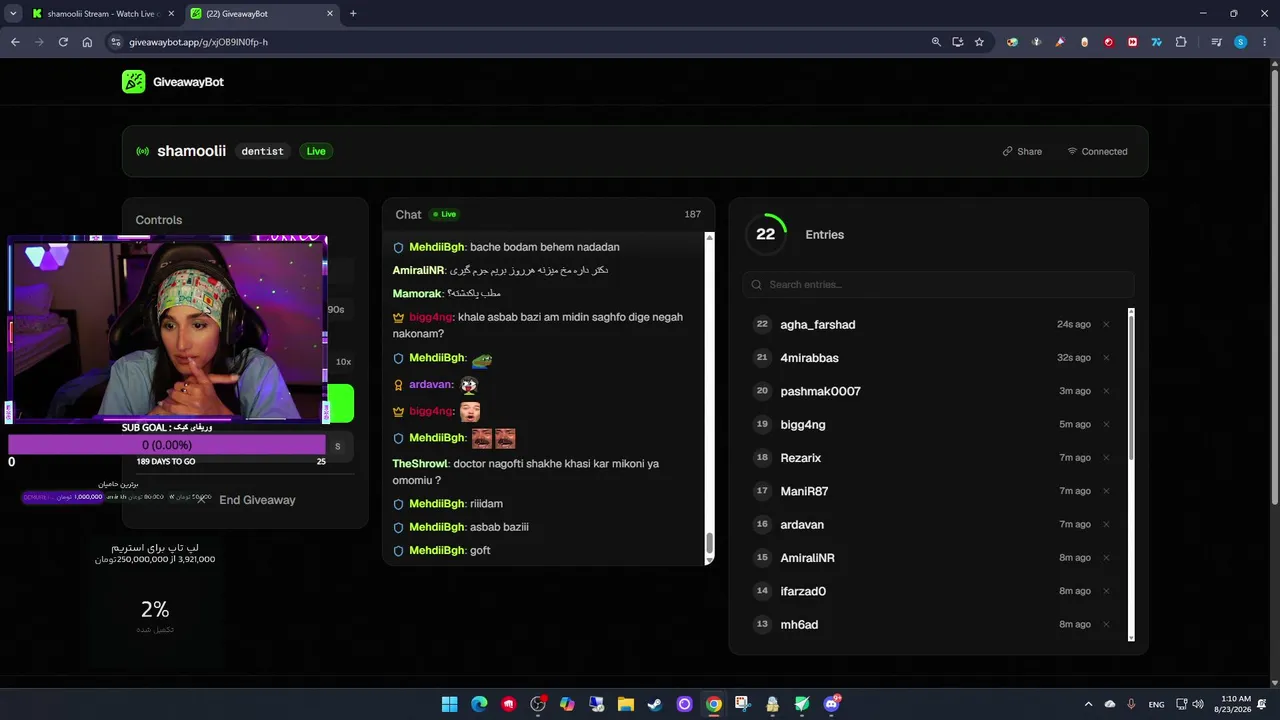Click username Mamorak in chat

click(x=417, y=294)
